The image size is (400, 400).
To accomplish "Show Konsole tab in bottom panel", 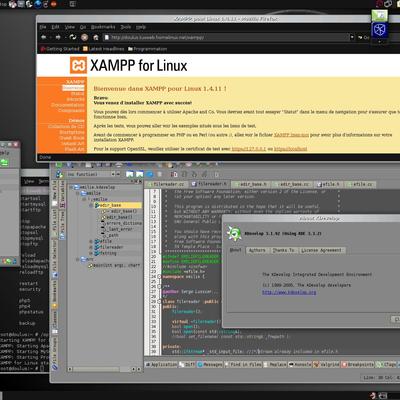I will (300, 365).
